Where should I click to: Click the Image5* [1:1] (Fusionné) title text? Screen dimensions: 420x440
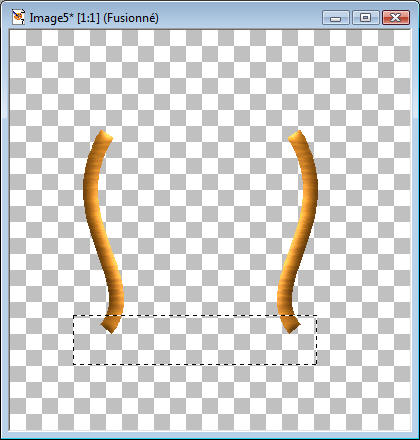[94, 18]
